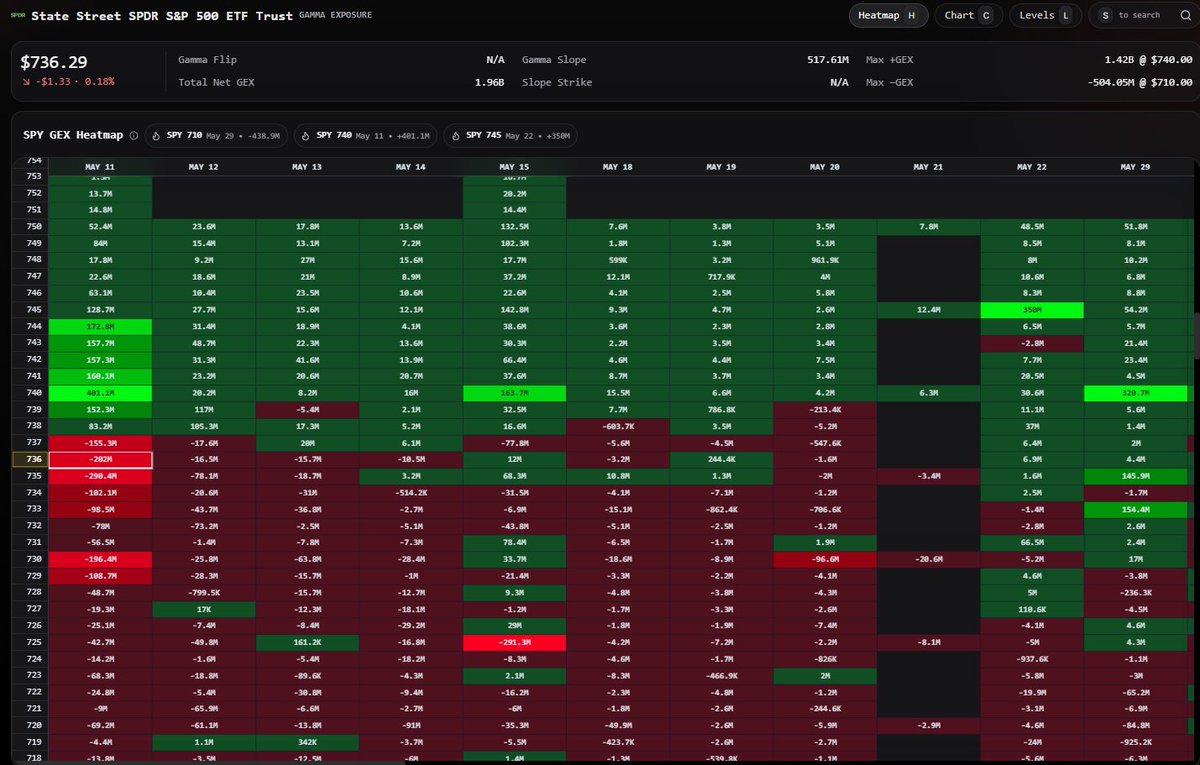Image resolution: width=1200 pixels, height=765 pixels.
Task: Click the flame icon in the SPY 740 chip
Action: tap(306, 135)
